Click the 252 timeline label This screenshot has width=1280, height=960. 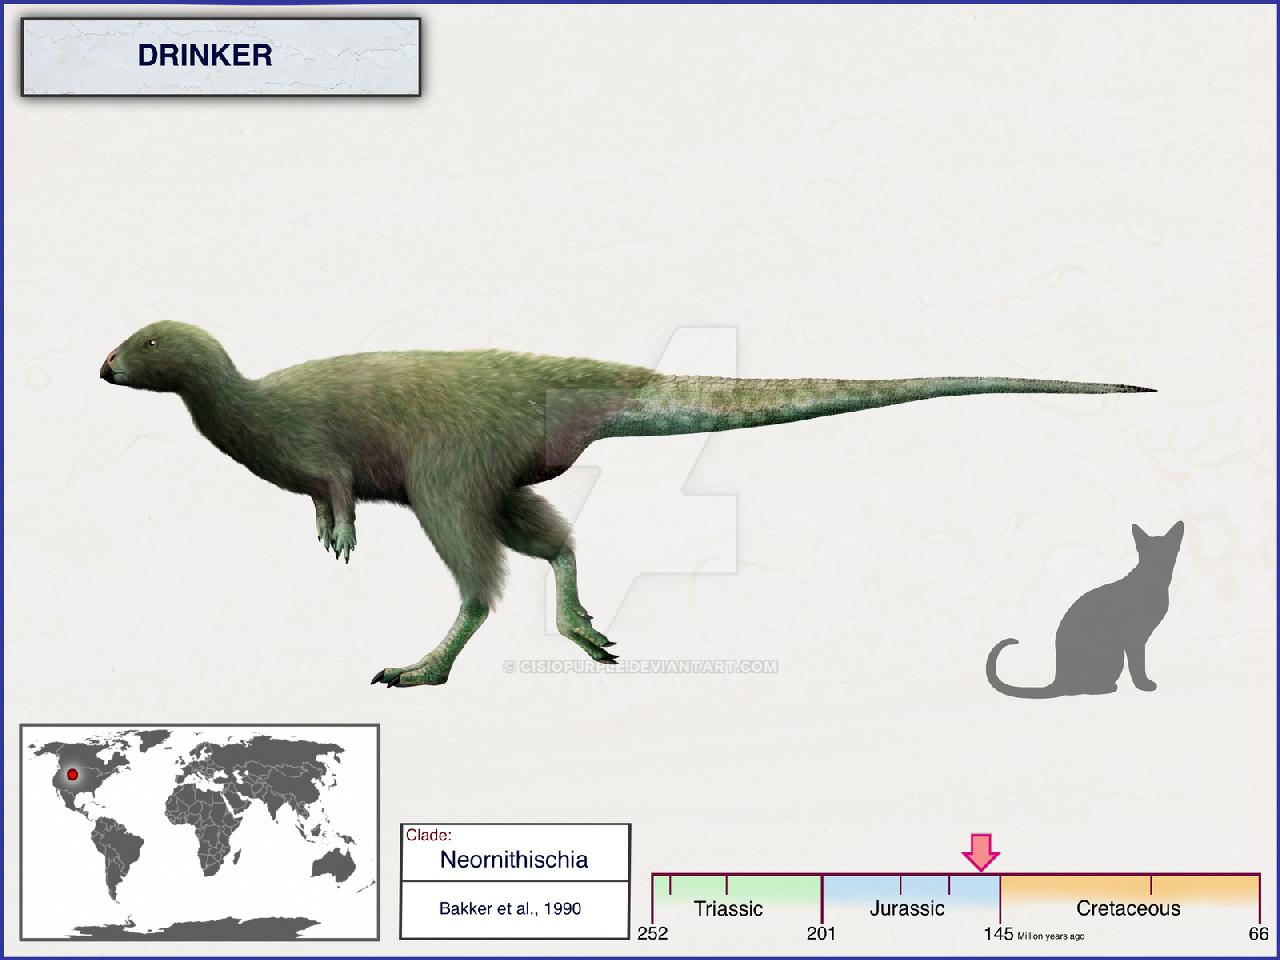click(653, 934)
